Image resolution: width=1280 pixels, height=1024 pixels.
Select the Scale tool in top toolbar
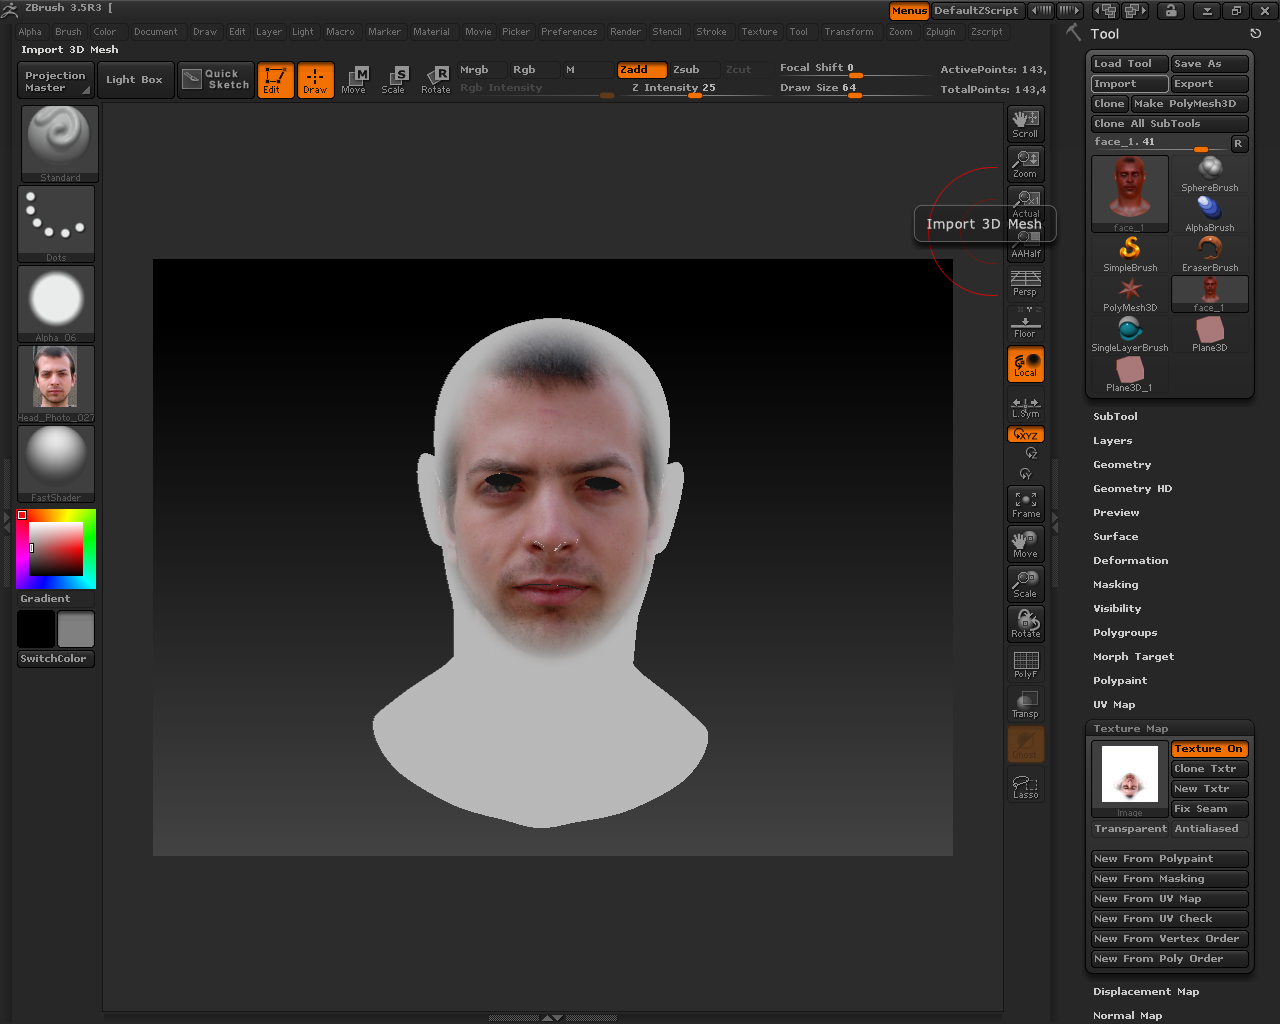[x=394, y=79]
